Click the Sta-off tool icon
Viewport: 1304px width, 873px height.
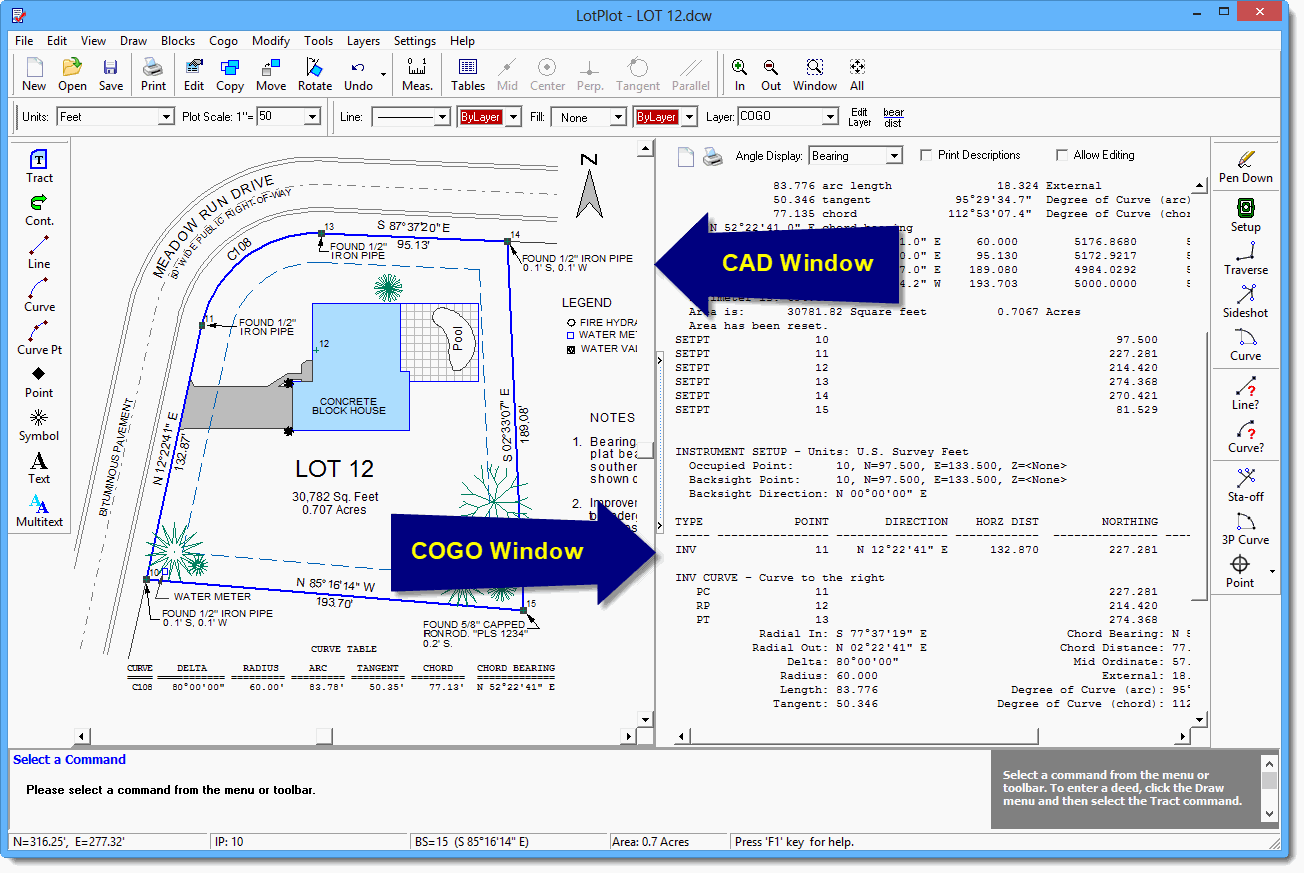click(x=1245, y=484)
